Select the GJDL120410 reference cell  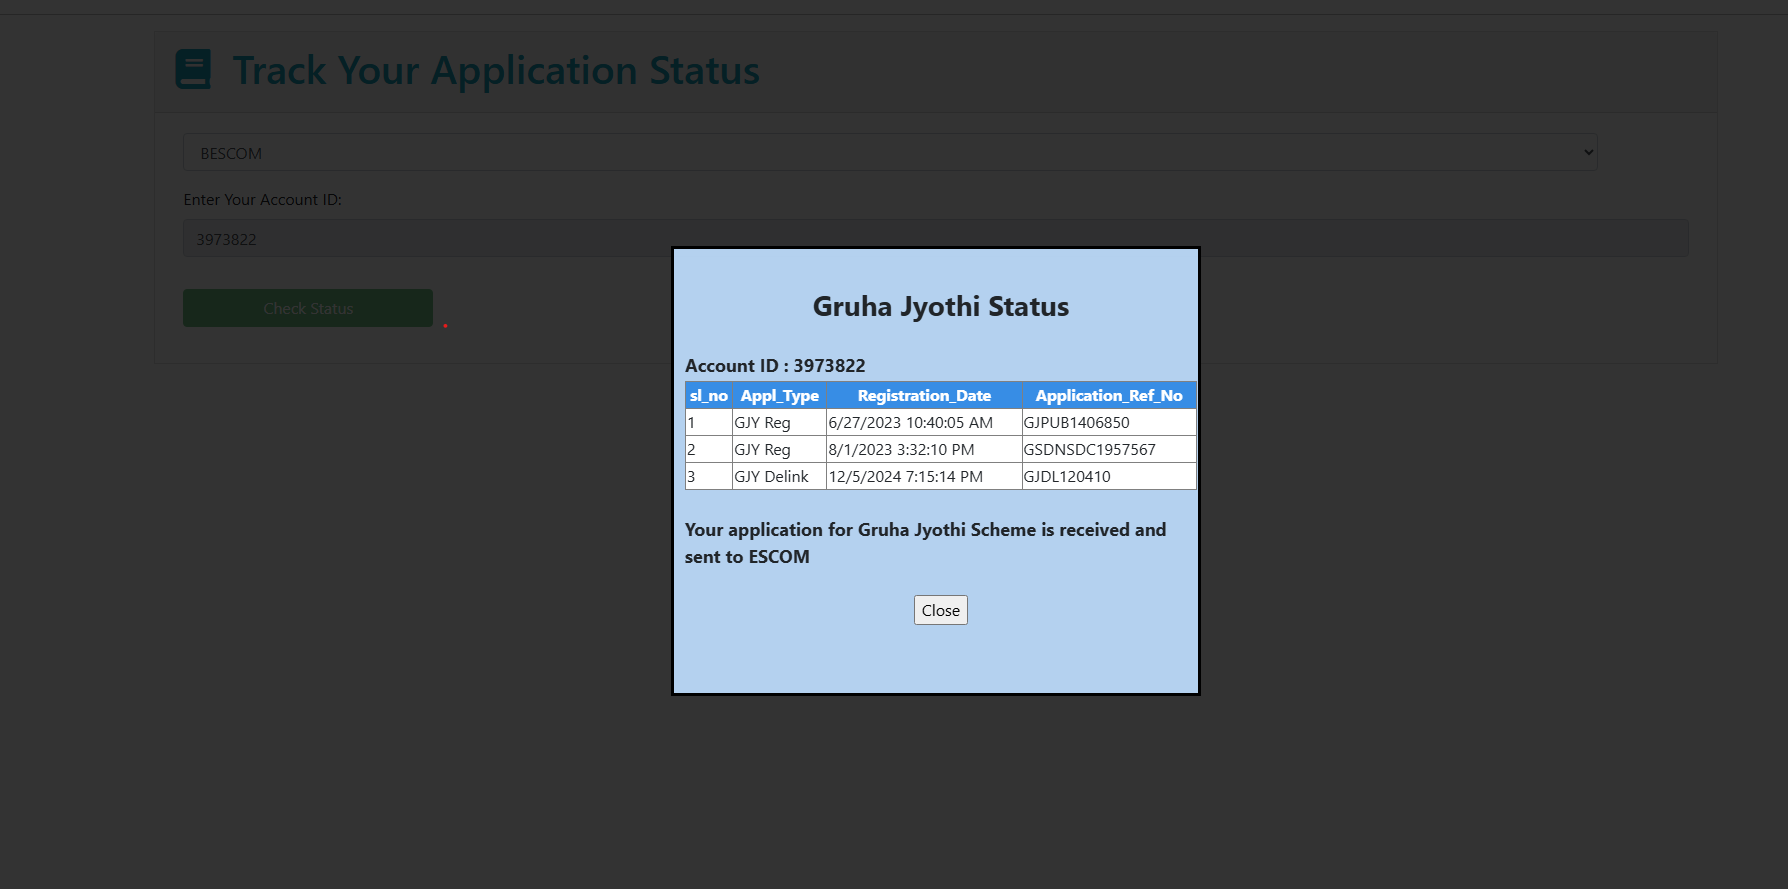point(1067,477)
